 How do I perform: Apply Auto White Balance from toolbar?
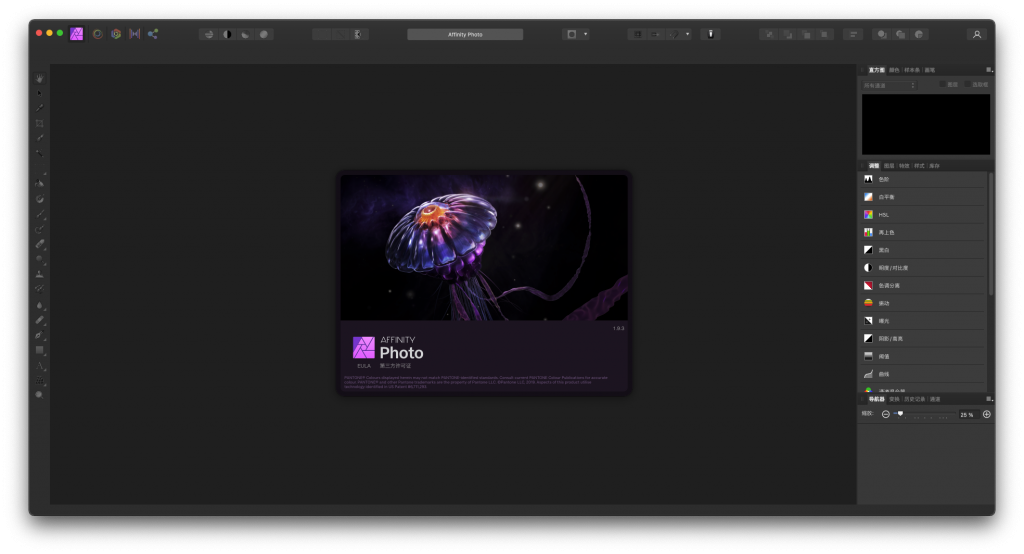coord(264,35)
